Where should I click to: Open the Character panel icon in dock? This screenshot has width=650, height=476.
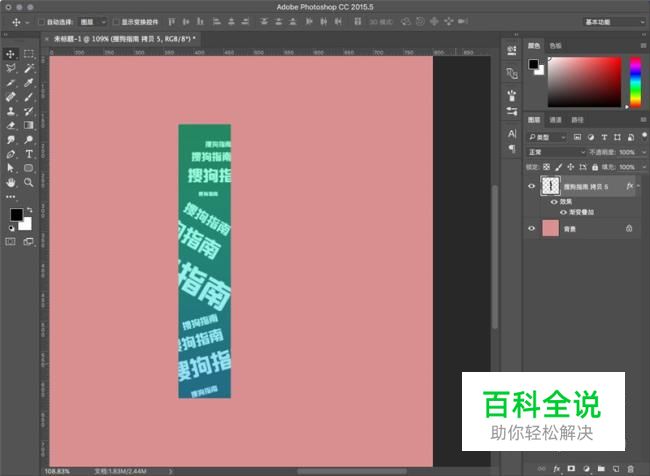coord(512,134)
